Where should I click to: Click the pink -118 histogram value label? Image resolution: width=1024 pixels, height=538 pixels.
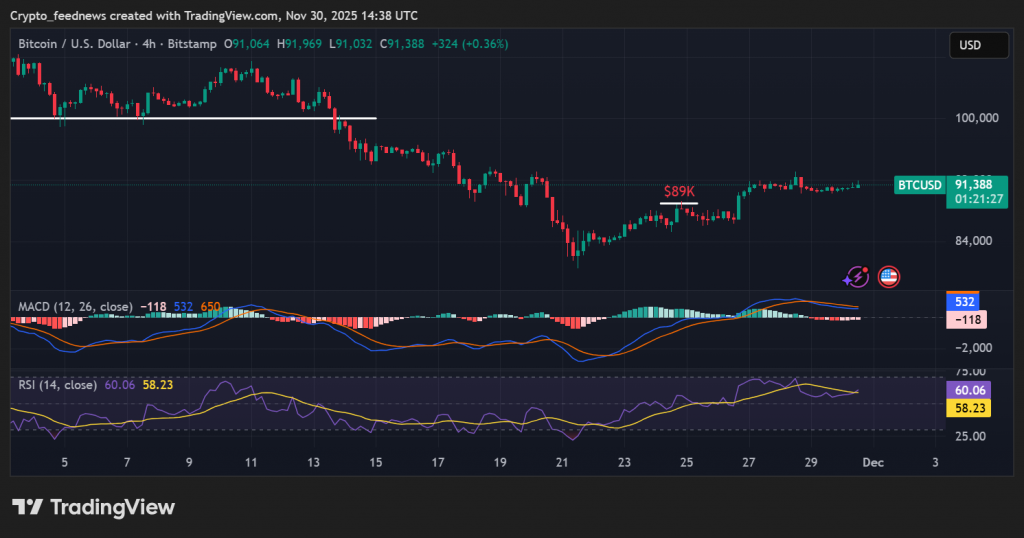click(x=966, y=320)
